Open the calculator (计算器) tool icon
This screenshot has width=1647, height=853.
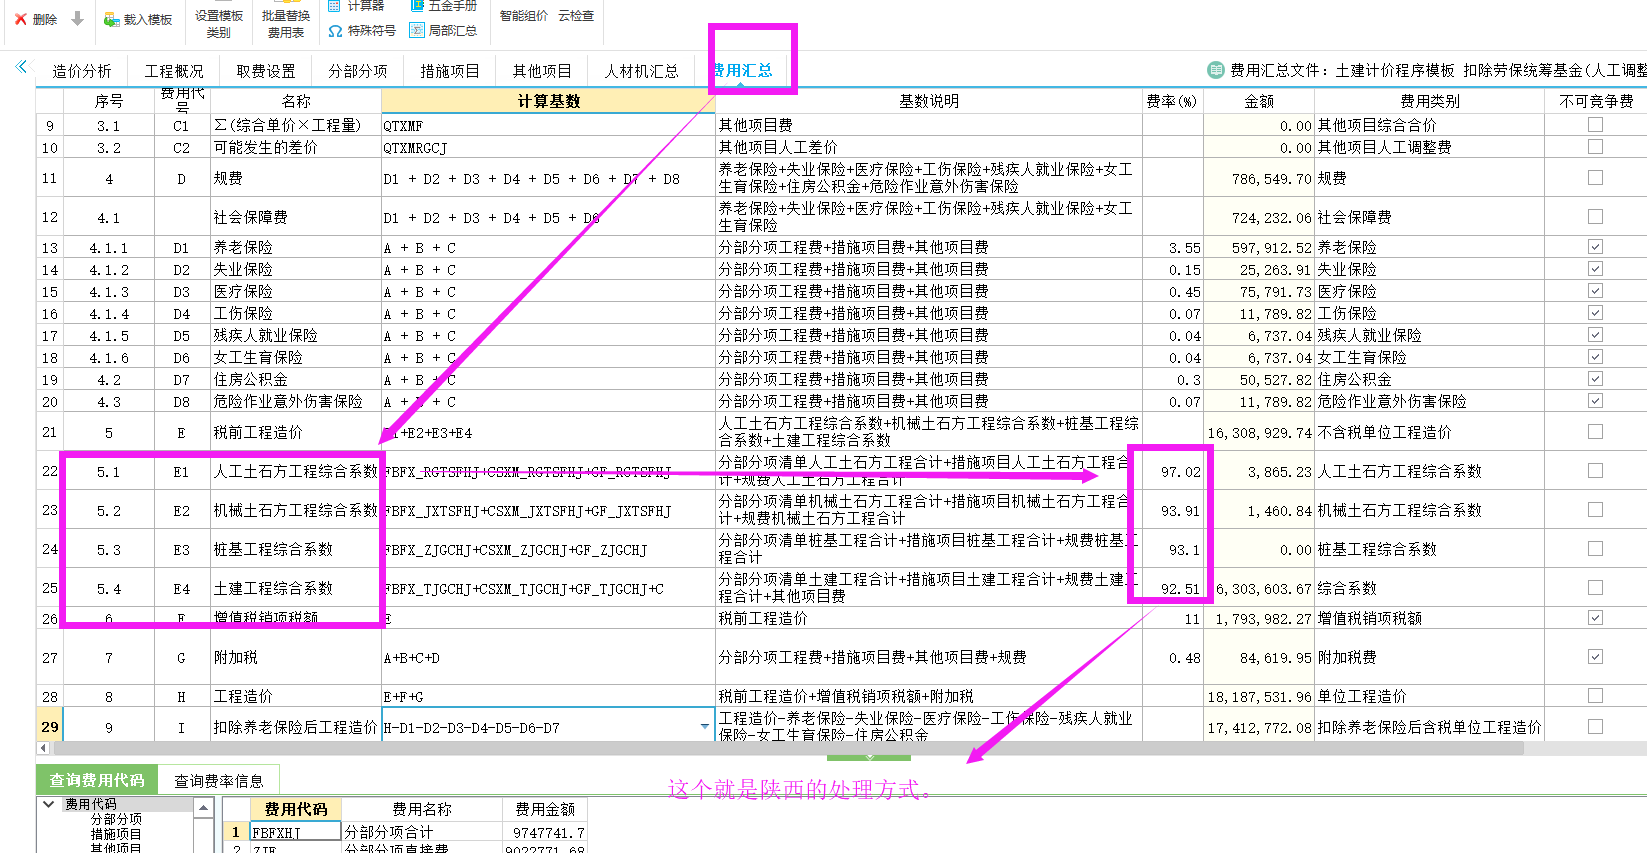click(x=334, y=5)
